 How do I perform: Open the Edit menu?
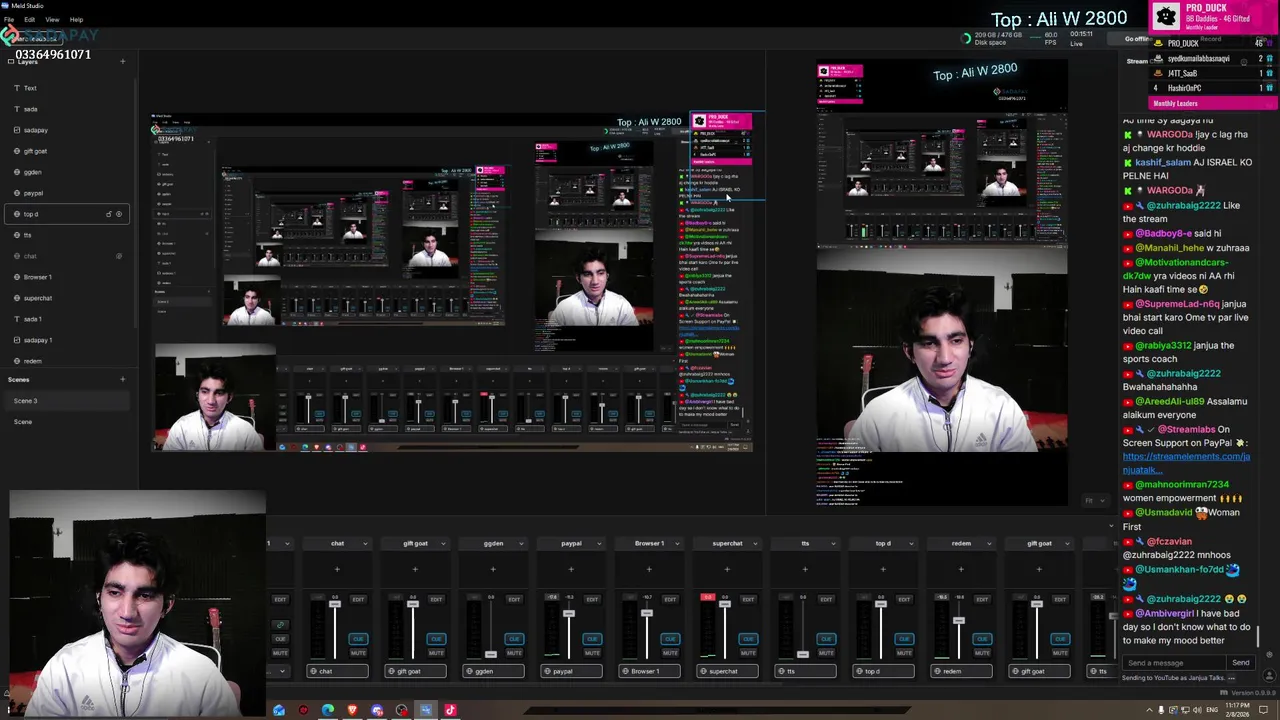(30, 19)
